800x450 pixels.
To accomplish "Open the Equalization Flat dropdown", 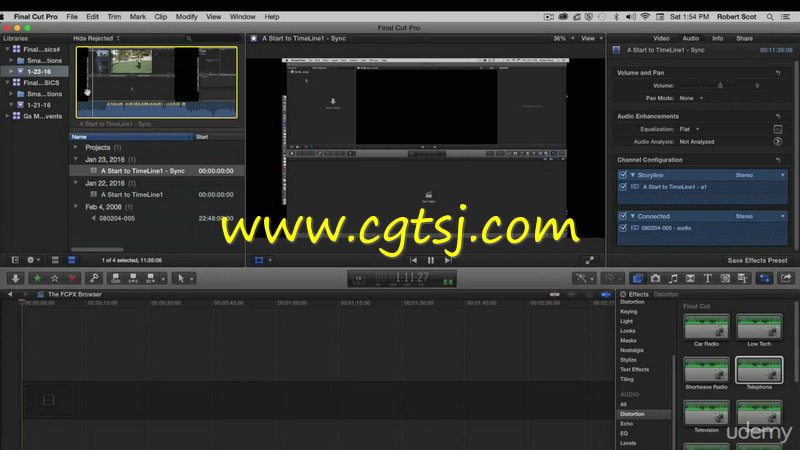I will 689,129.
